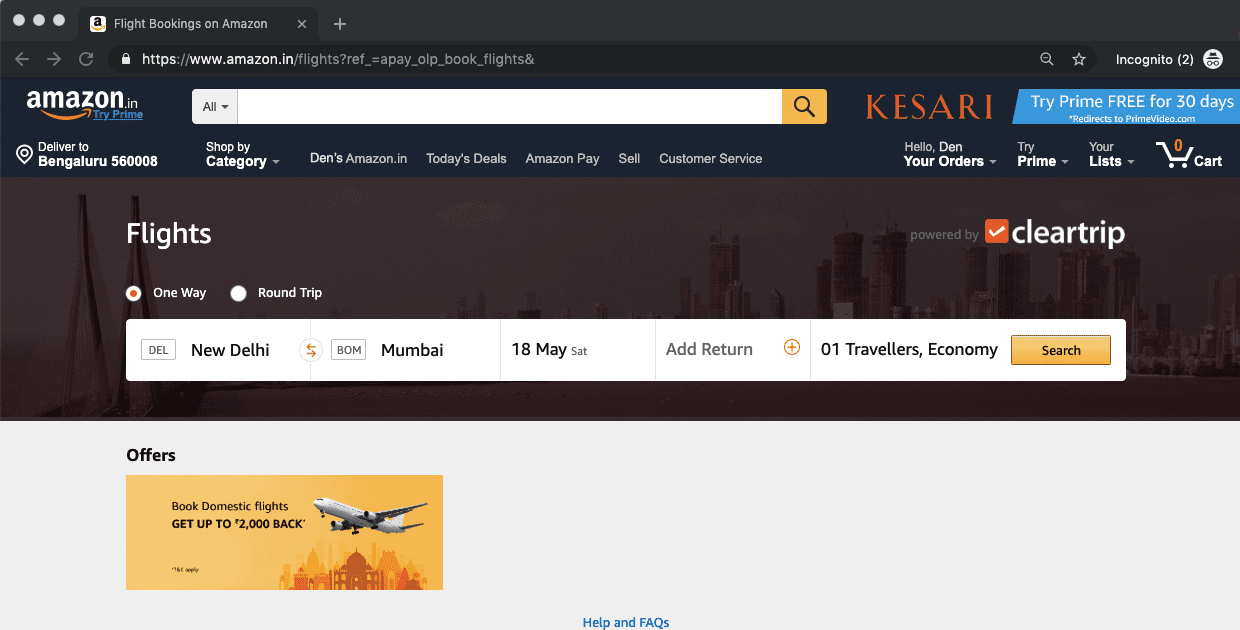Click the Amazon.in logo
The width and height of the screenshot is (1240, 630).
click(78, 103)
